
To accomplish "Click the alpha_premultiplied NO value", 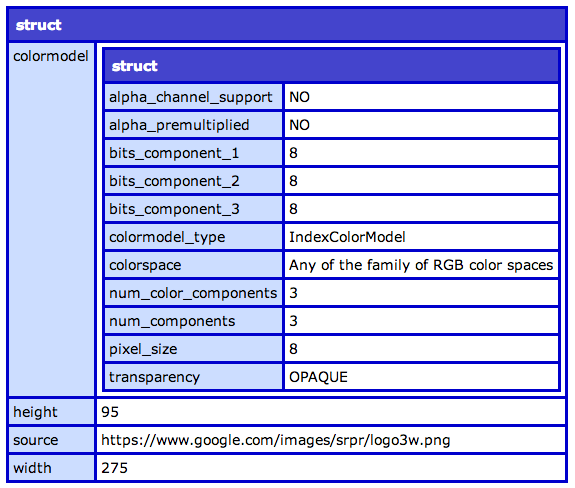I will pos(299,125).
